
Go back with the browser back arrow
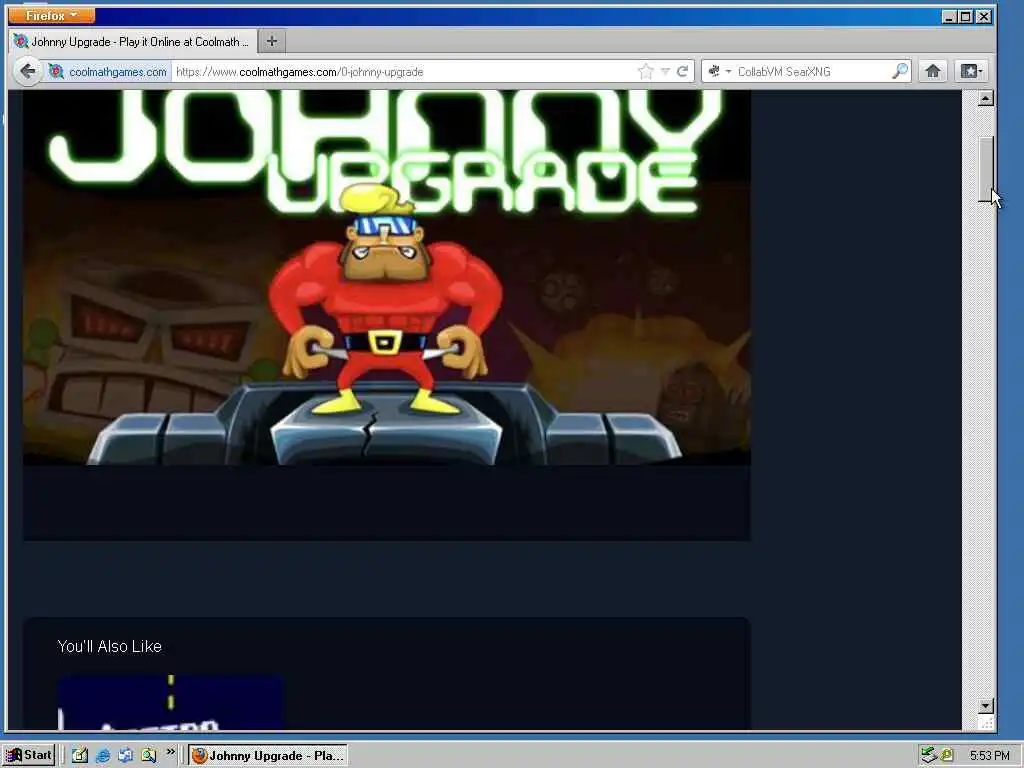tap(27, 71)
